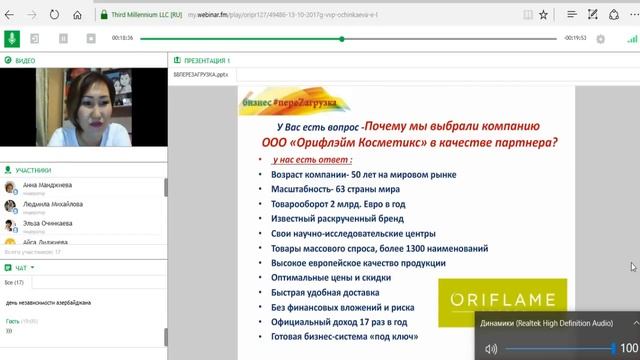The height and width of the screenshot is (360, 640).
Task: Click the ЧАТ panel icon
Action: coord(8,268)
